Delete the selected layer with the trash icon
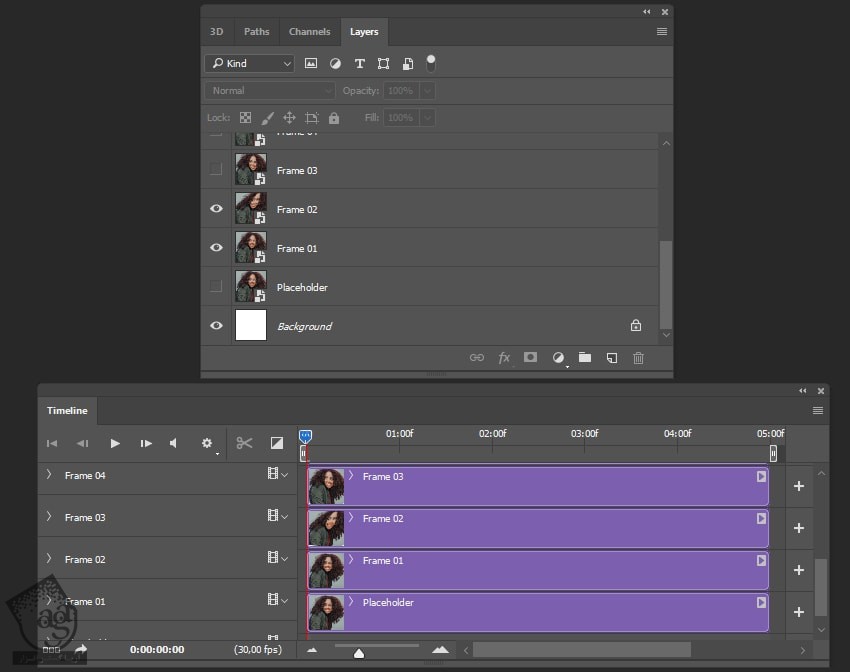The image size is (850, 672). 638,357
